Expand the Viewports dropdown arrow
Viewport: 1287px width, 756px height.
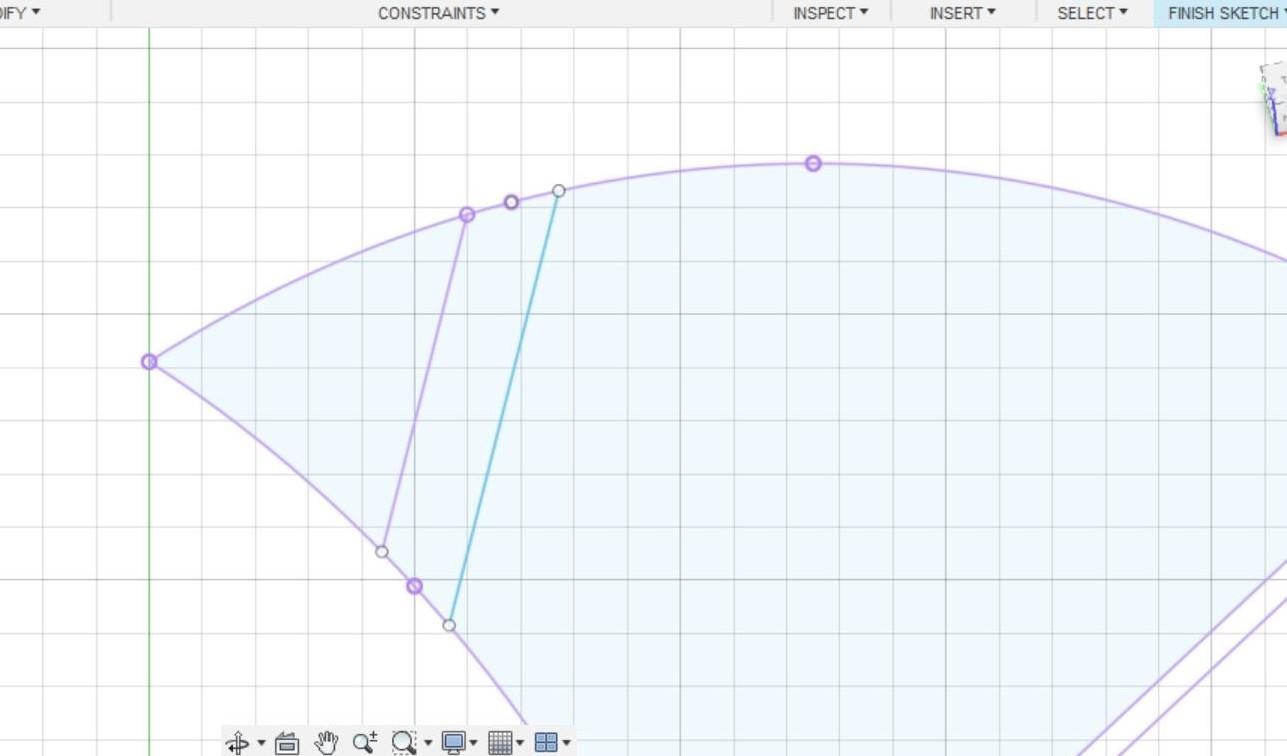click(566, 742)
